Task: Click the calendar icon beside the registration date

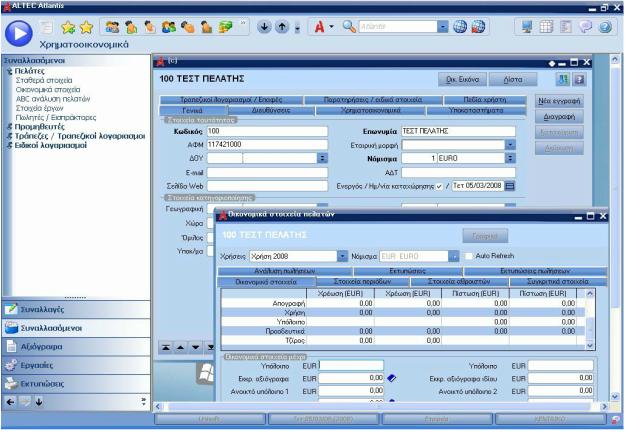Action: tap(510, 186)
